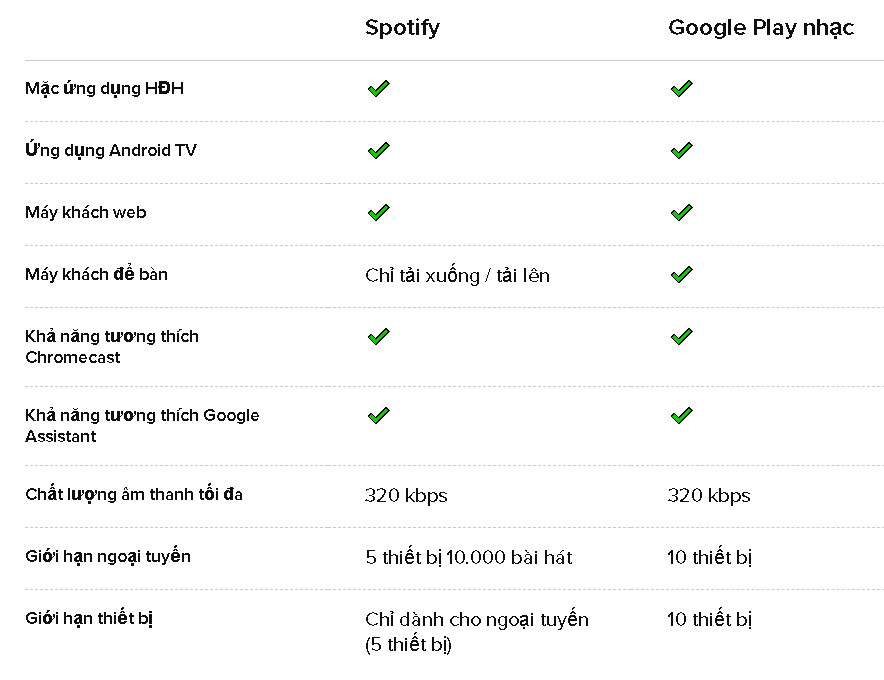Click the Google Play nhạc column header

click(760, 27)
